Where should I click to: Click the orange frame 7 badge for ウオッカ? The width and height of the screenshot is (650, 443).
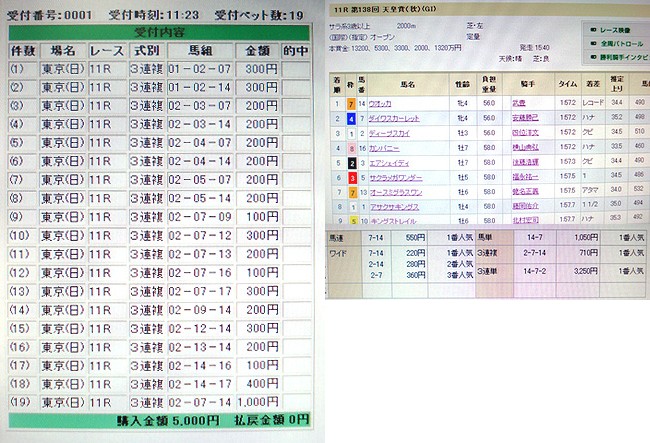(x=349, y=102)
